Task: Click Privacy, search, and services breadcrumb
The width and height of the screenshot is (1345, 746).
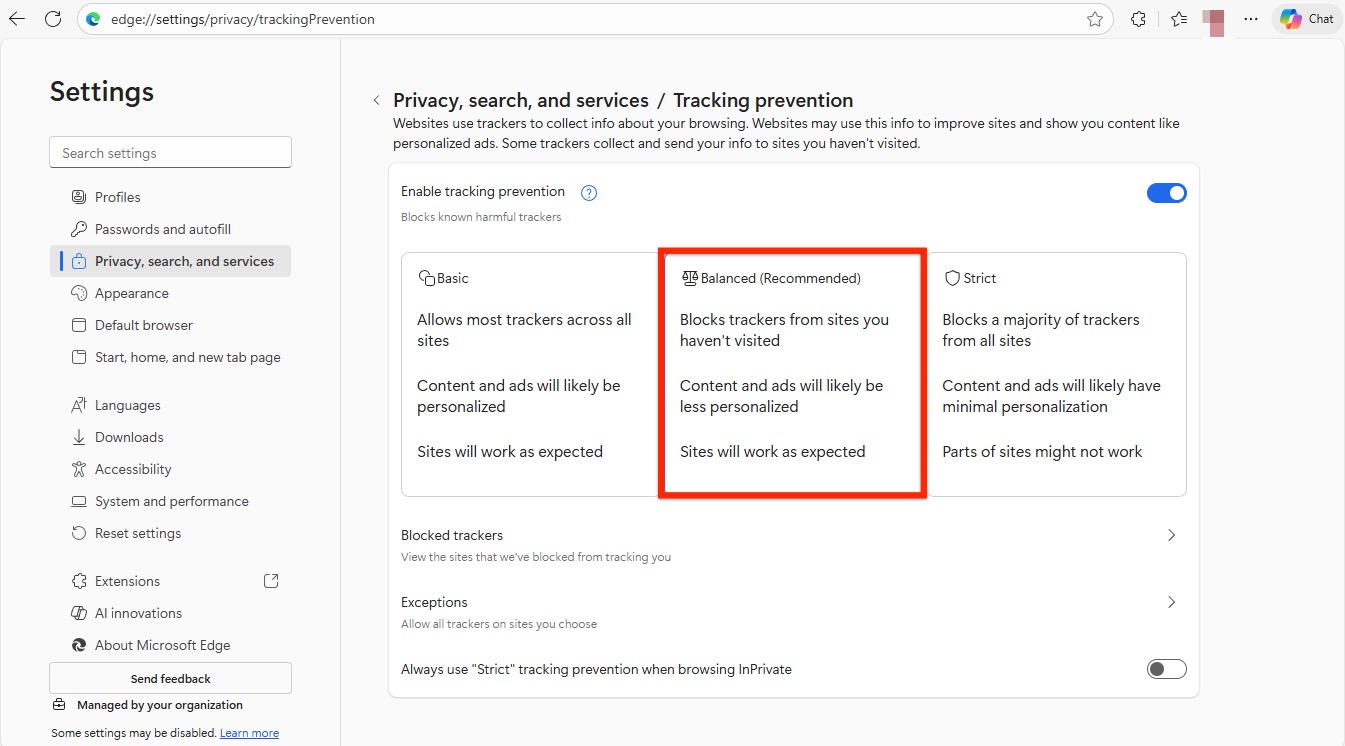Action: tap(521, 100)
